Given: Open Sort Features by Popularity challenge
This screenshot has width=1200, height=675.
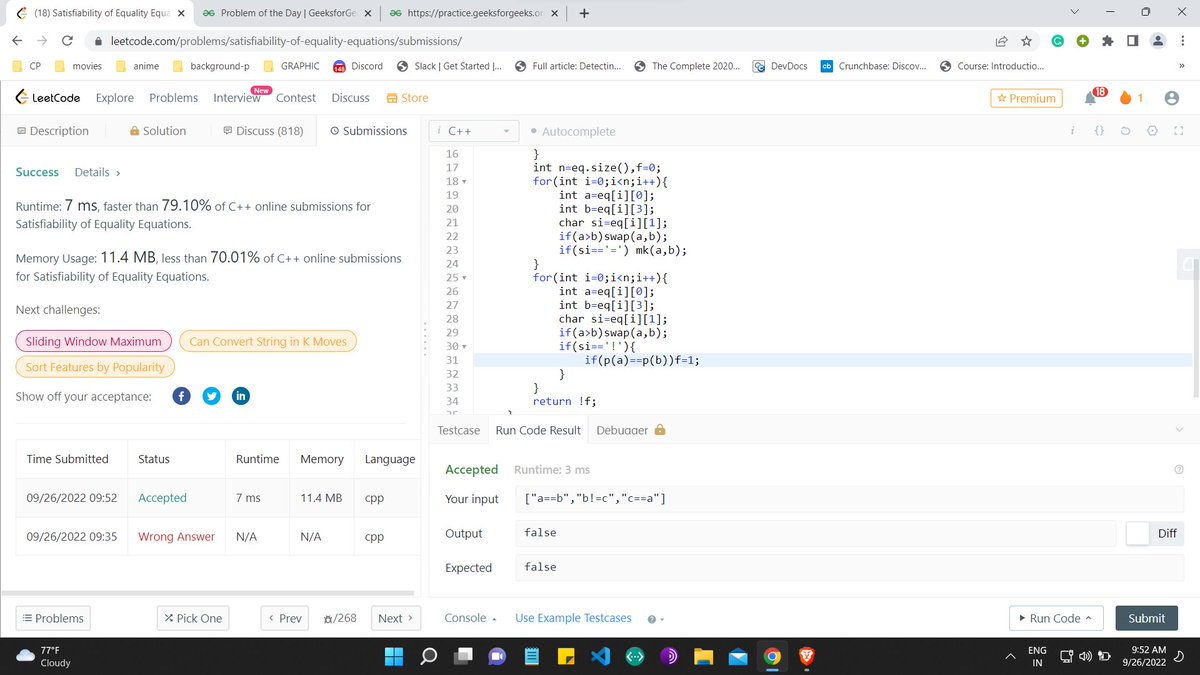Looking at the screenshot, I should (x=95, y=367).
